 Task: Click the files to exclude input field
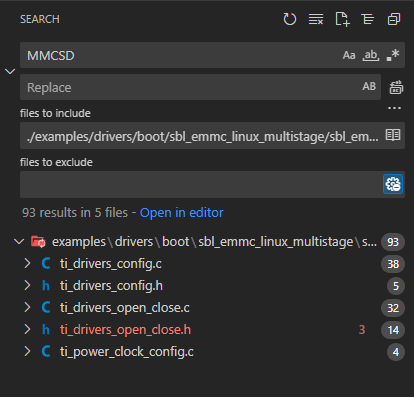pos(201,184)
